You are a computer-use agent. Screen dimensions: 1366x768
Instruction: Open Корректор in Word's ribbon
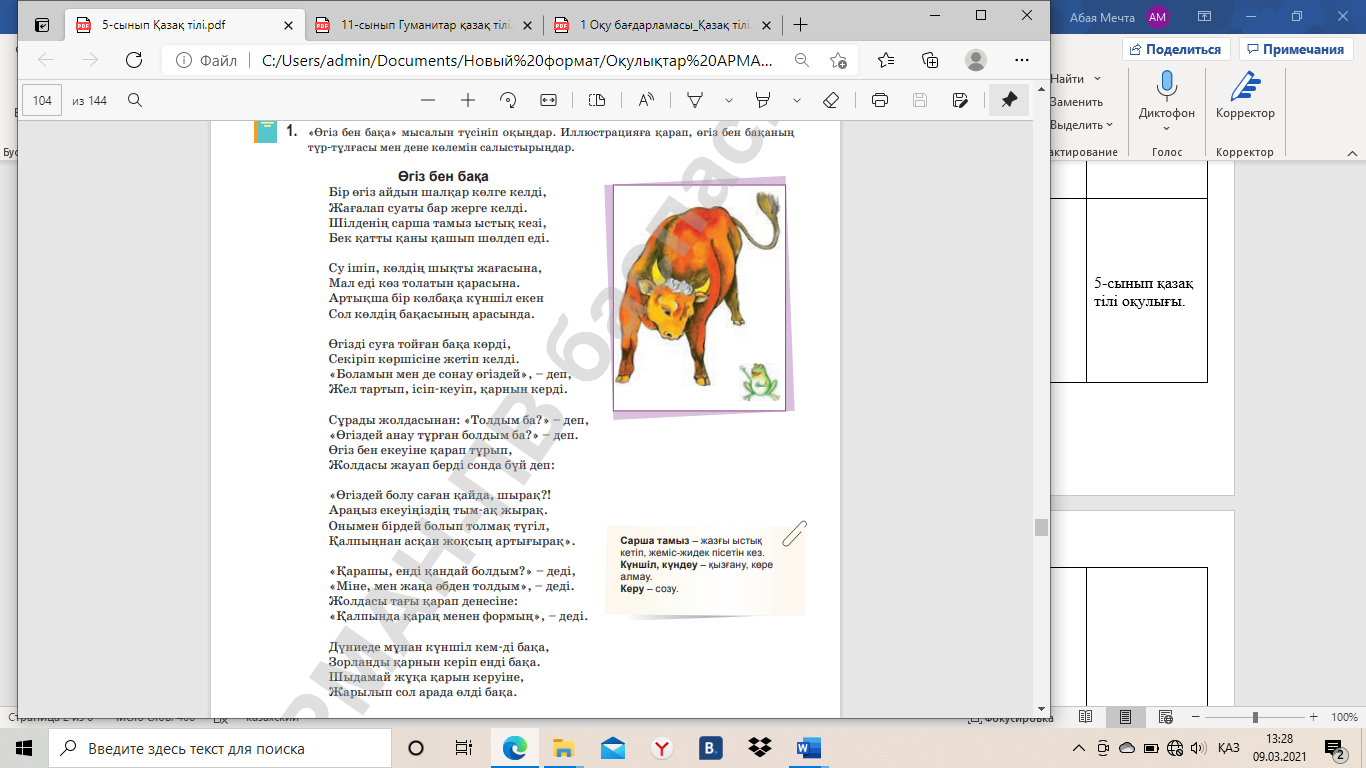(x=1245, y=97)
